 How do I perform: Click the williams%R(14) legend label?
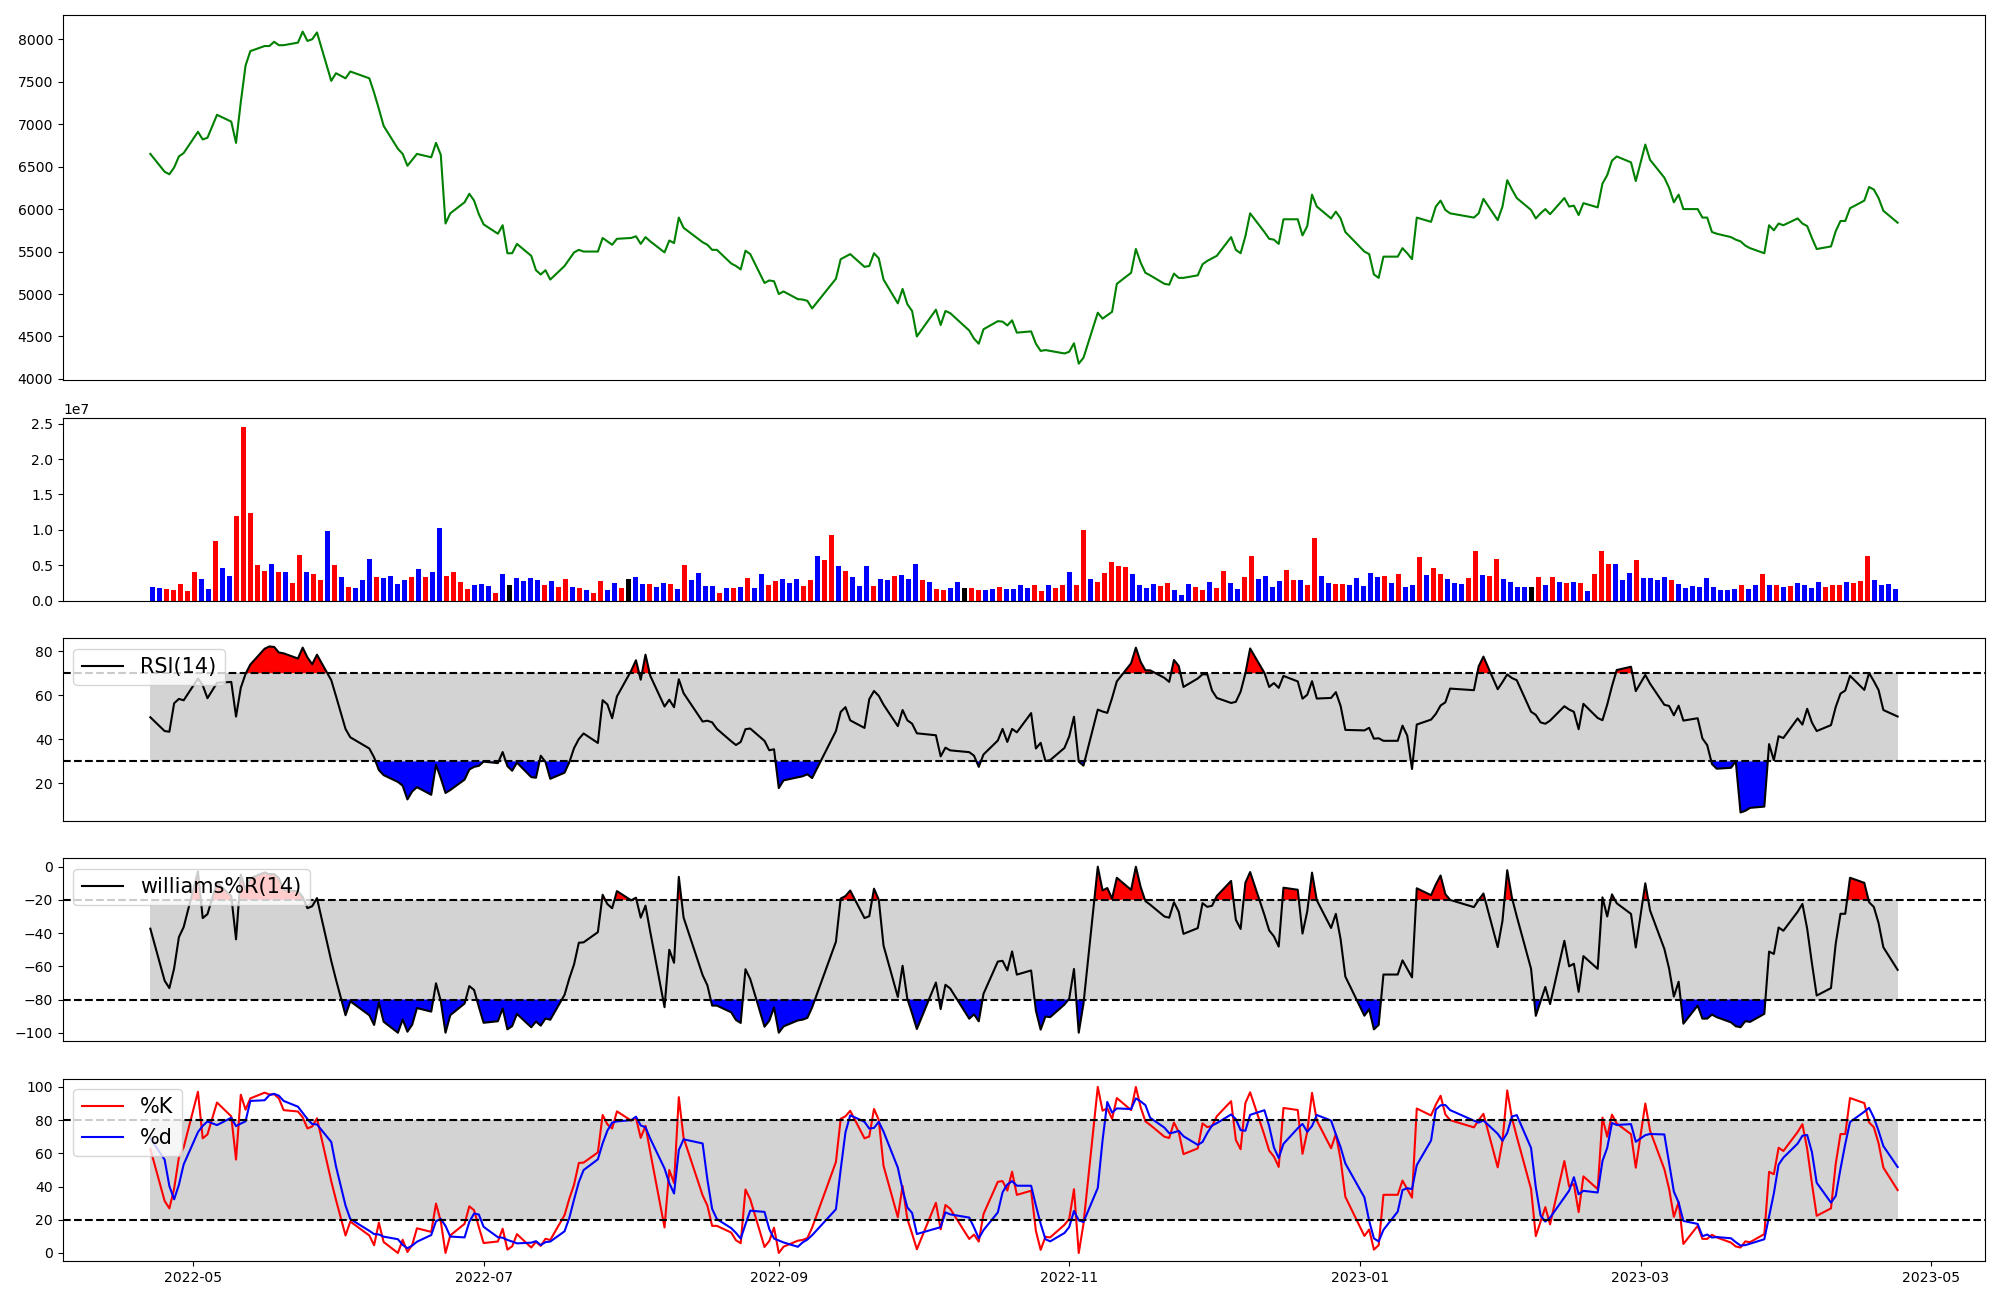pyautogui.click(x=220, y=886)
